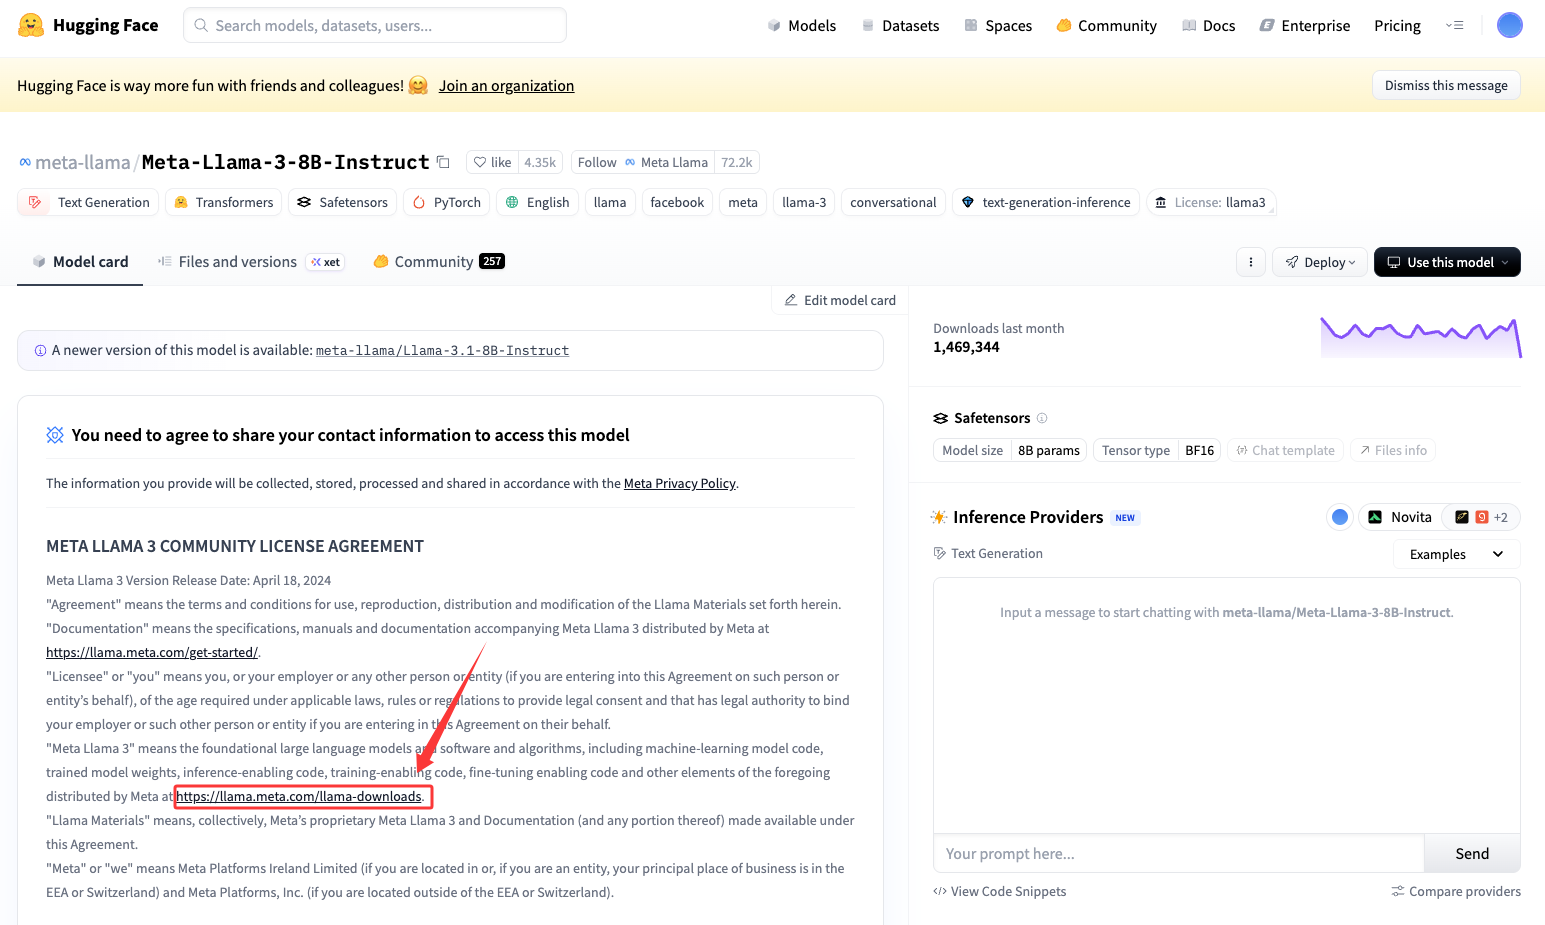The width and height of the screenshot is (1545, 925).
Task: Click the Text Generation task label under Inference Providers
Action: pyautogui.click(x=988, y=554)
